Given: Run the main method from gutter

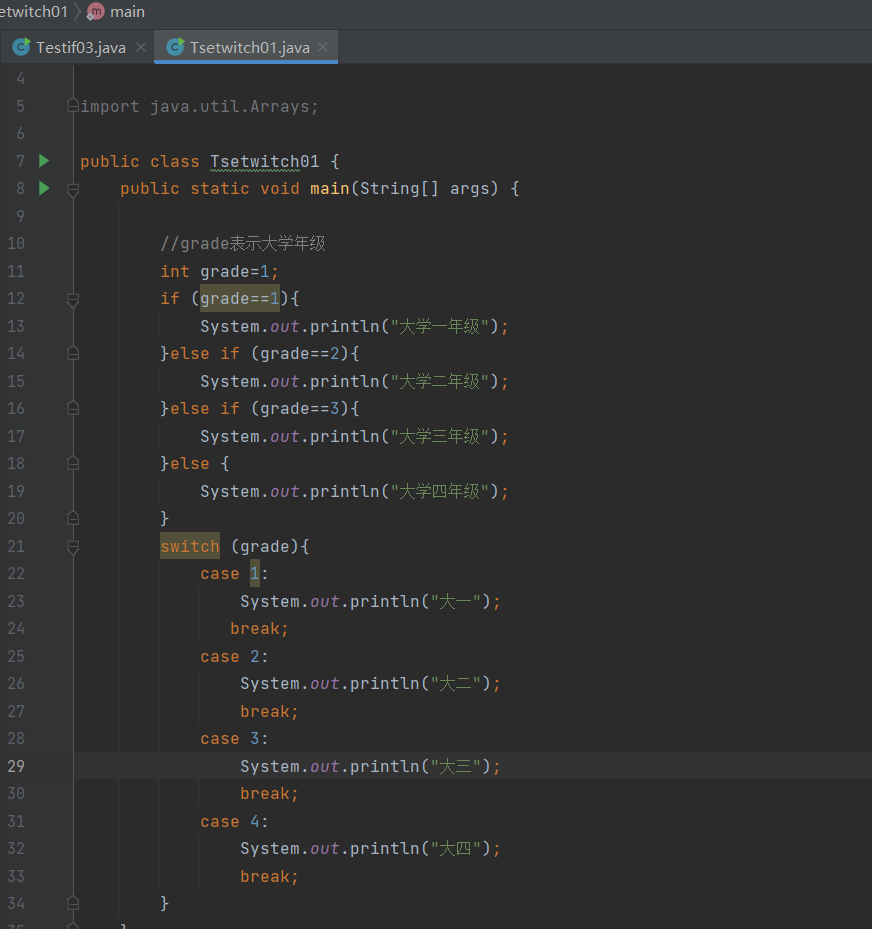Looking at the screenshot, I should tap(44, 188).
